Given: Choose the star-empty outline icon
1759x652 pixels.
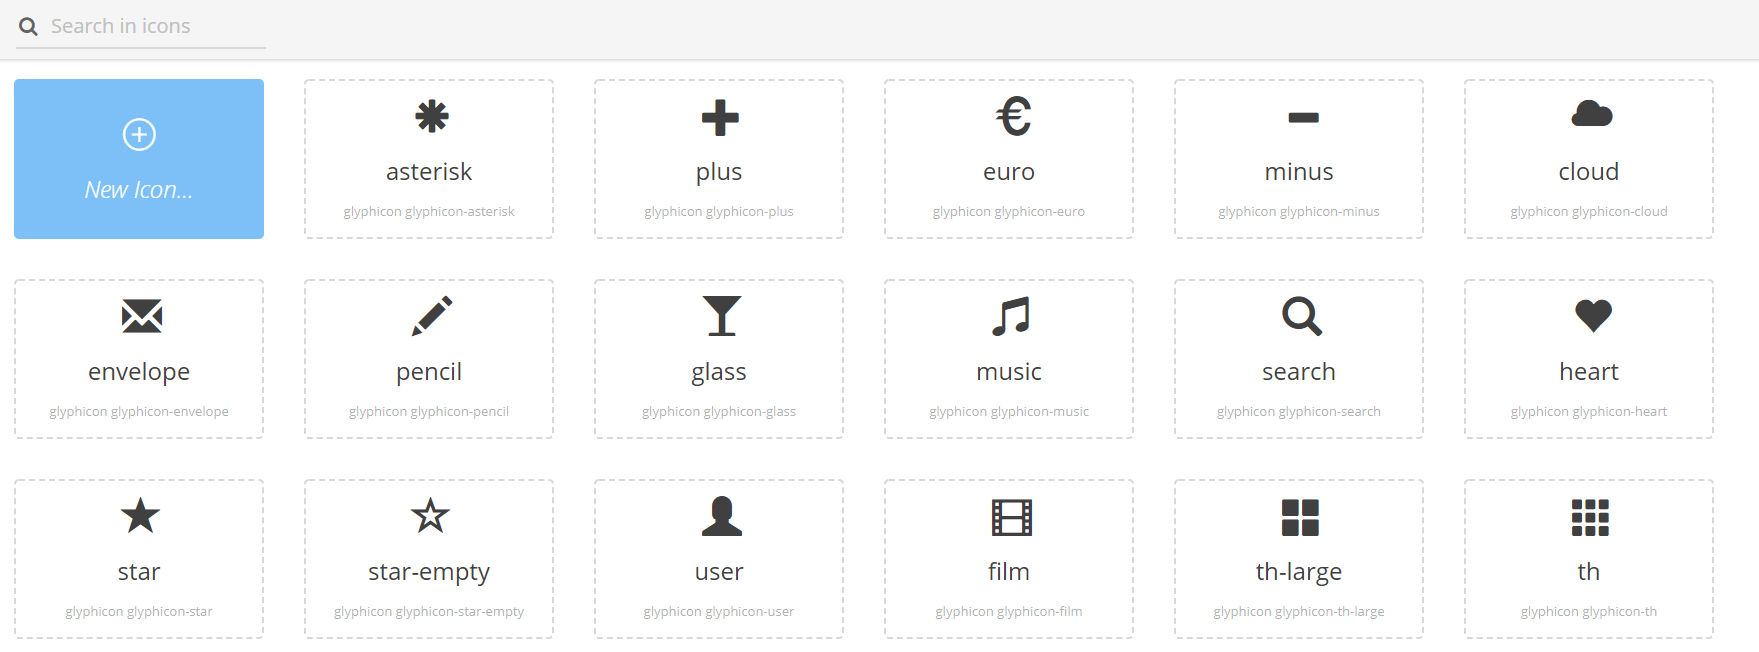Looking at the screenshot, I should coord(430,517).
